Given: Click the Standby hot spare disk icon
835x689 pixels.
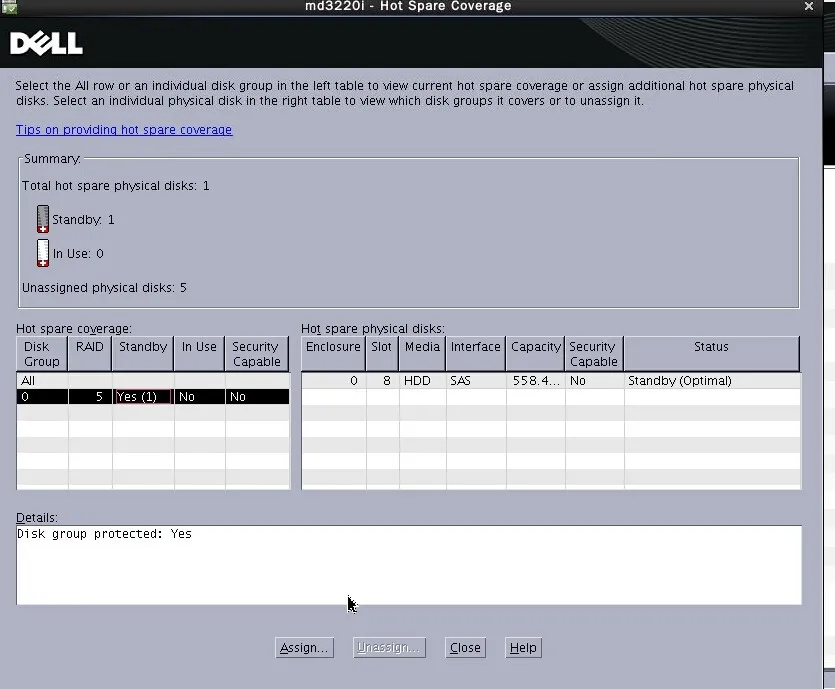Looking at the screenshot, I should pos(43,219).
